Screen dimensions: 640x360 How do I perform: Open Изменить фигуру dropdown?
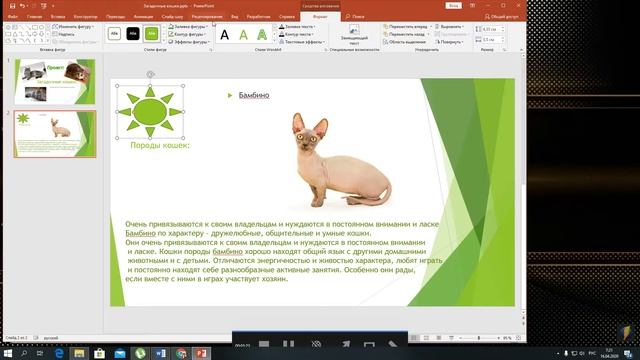coord(73,27)
